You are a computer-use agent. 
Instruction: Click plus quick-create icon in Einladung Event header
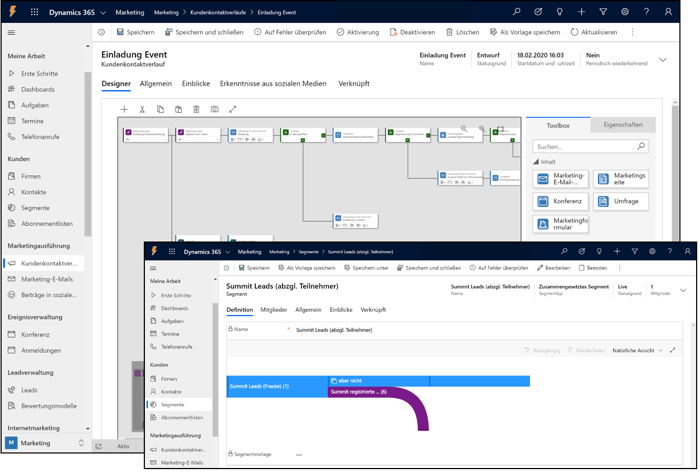[581, 12]
